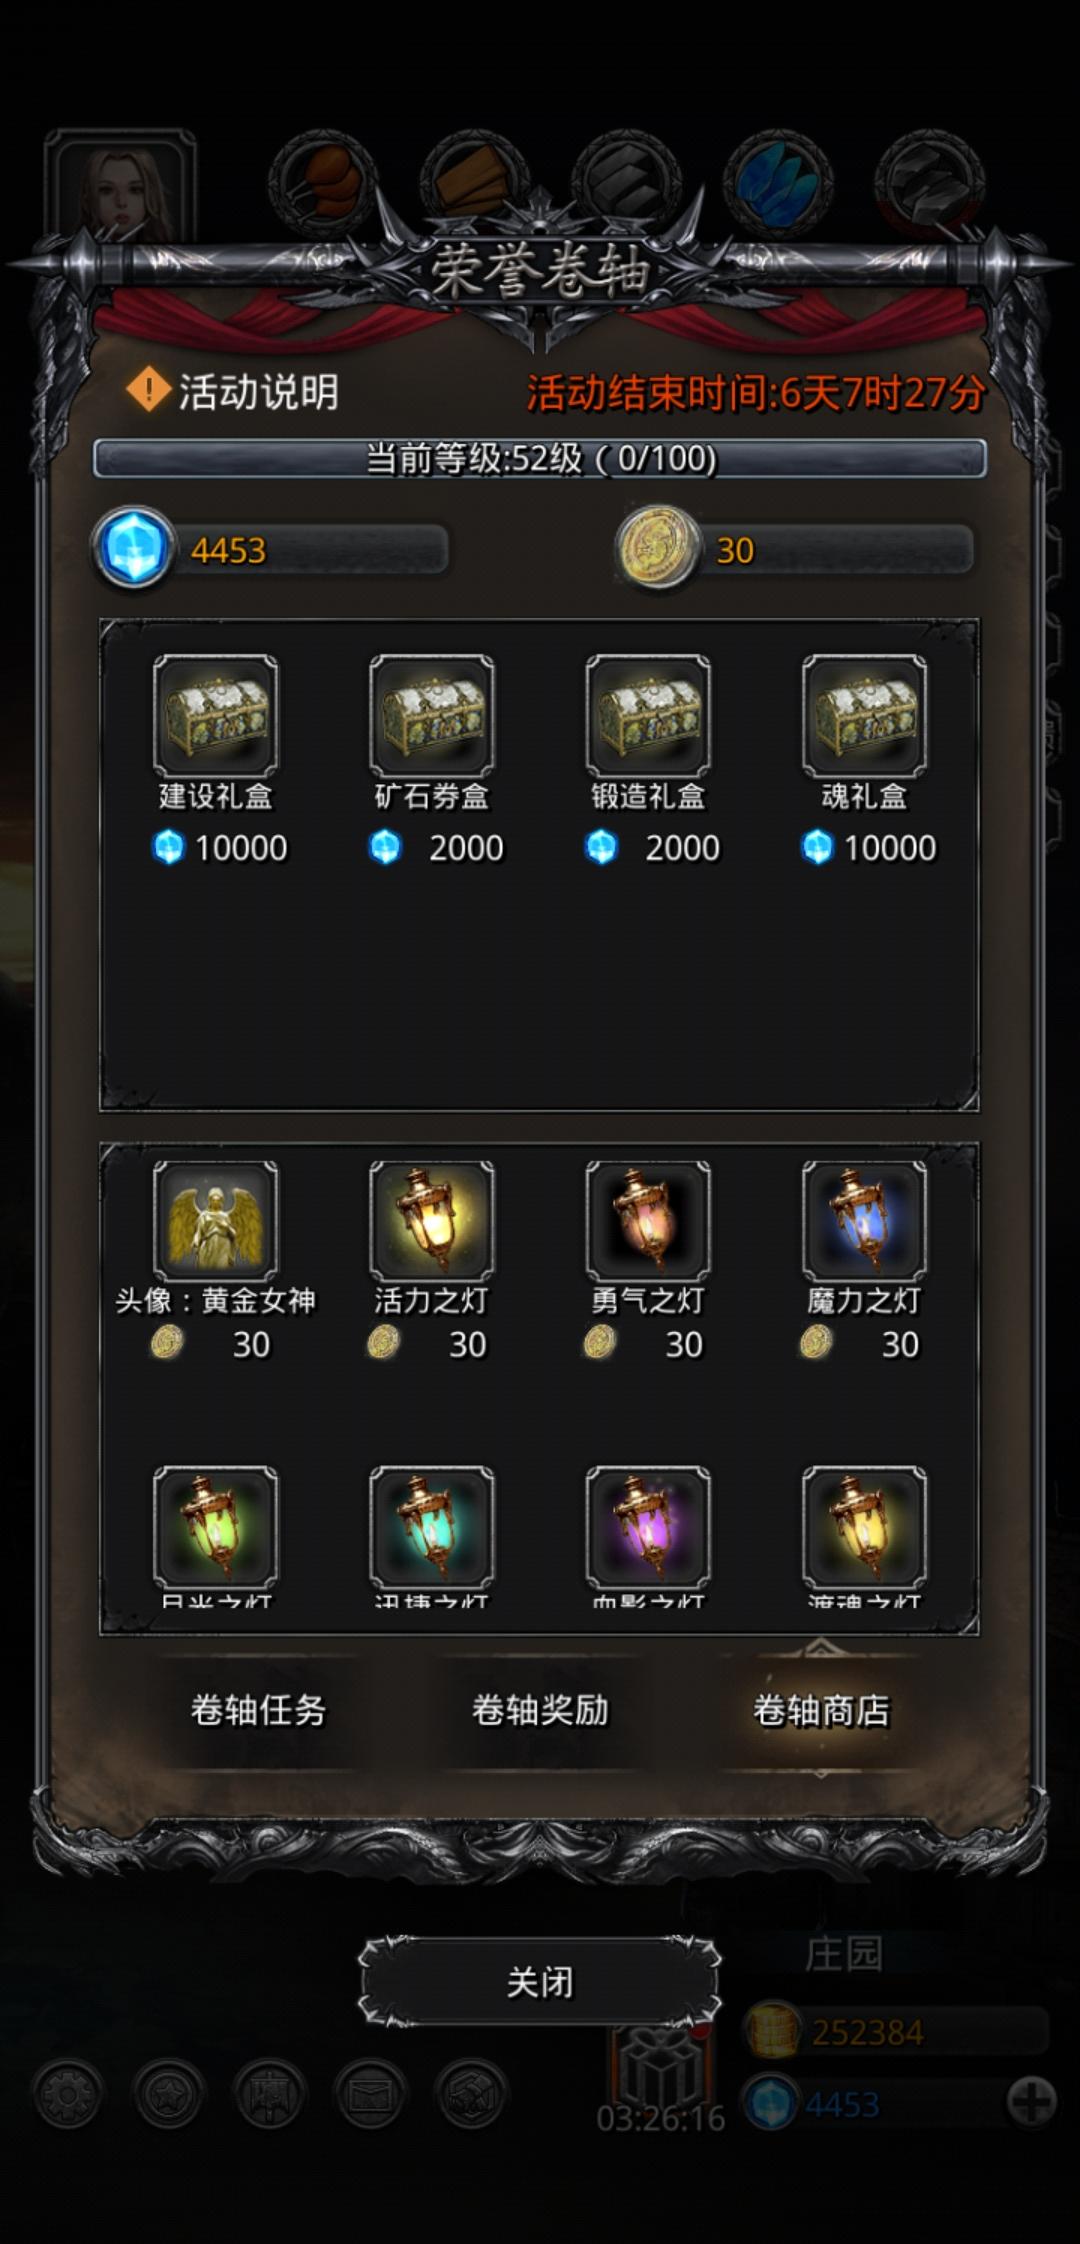
Task: Click the 关闭 button
Action: (x=540, y=1982)
